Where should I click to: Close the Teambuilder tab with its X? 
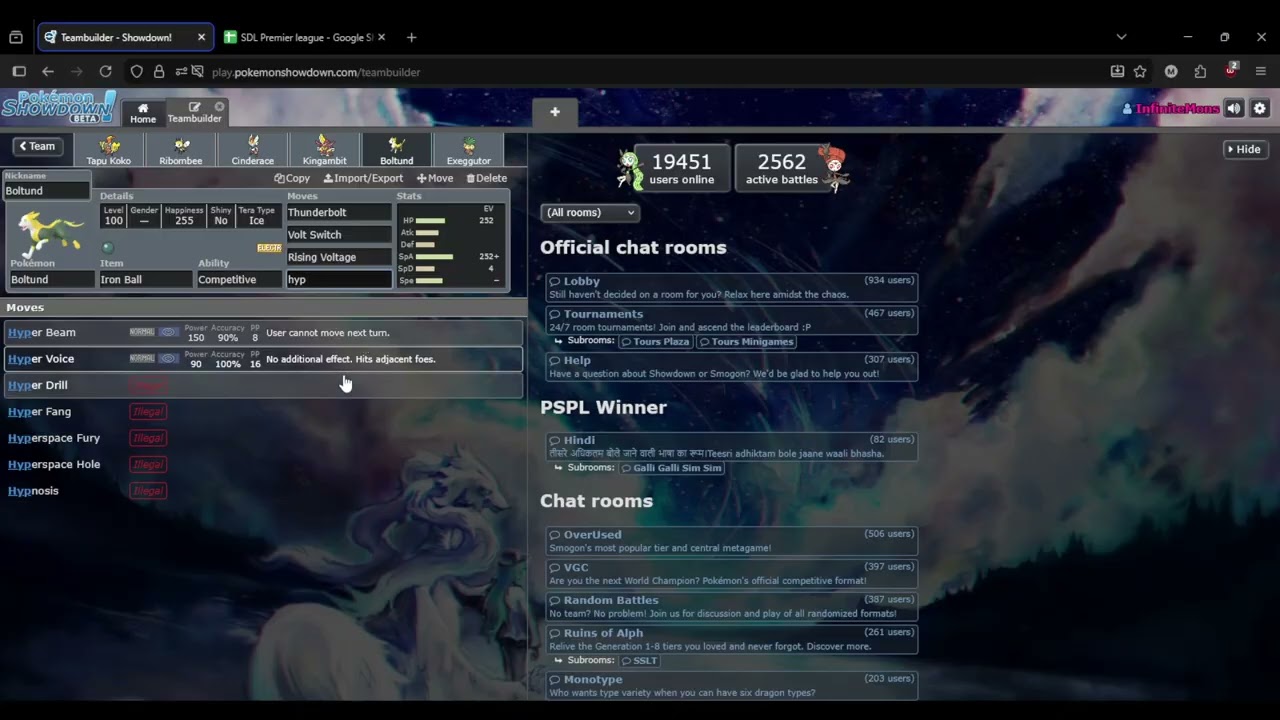(x=219, y=106)
